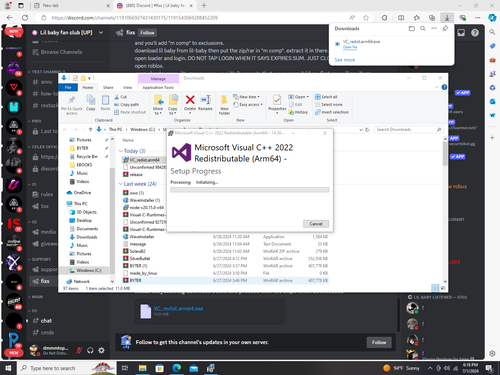The image size is (500, 375).
Task: Click Invert selection in the Explorer ribbon
Action: click(332, 112)
